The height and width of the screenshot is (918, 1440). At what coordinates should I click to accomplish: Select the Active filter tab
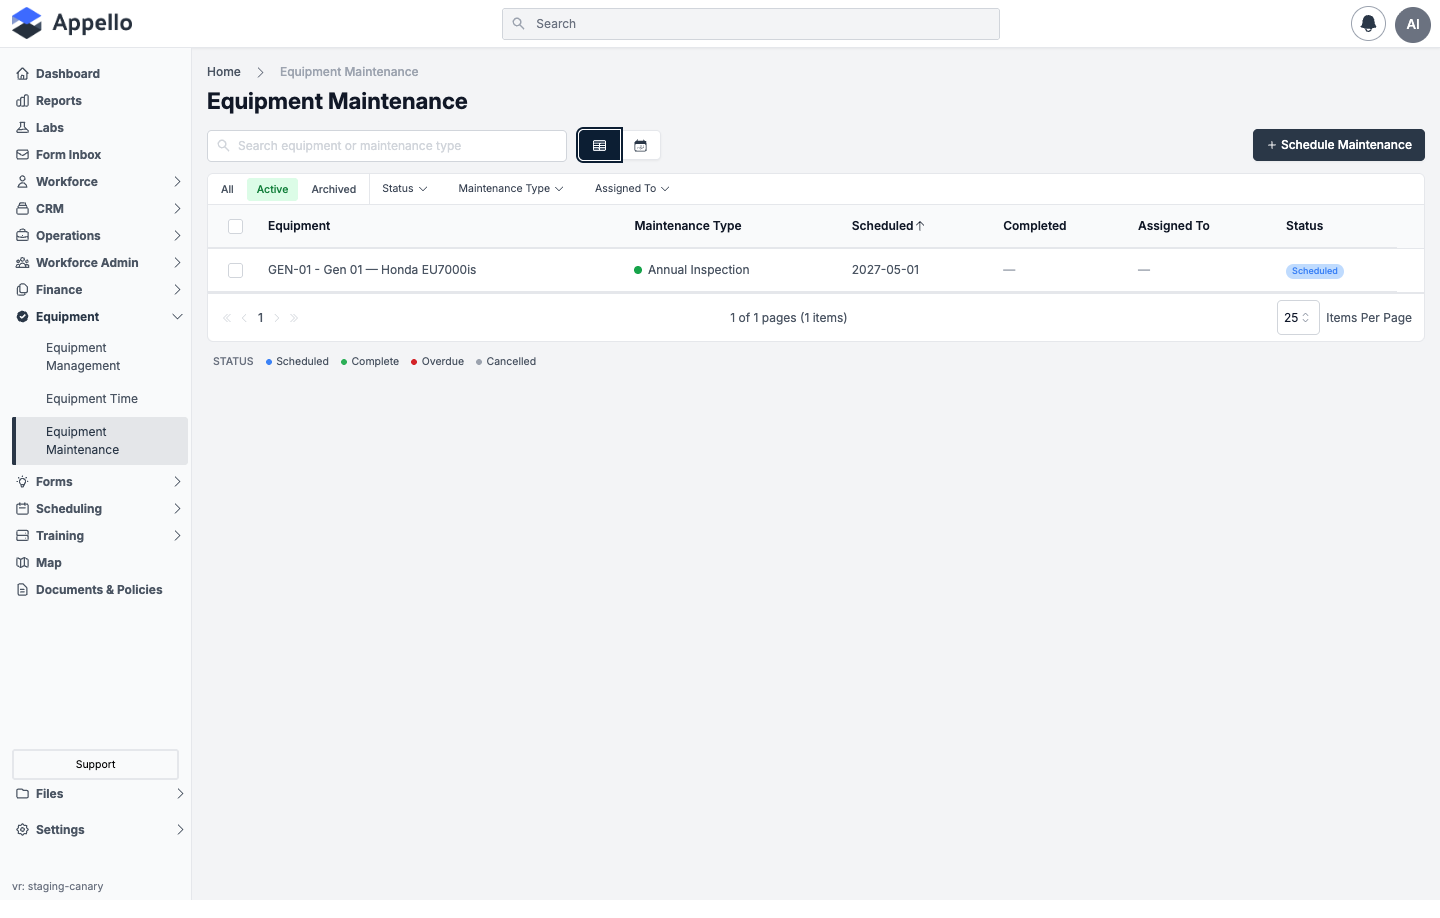click(x=272, y=190)
